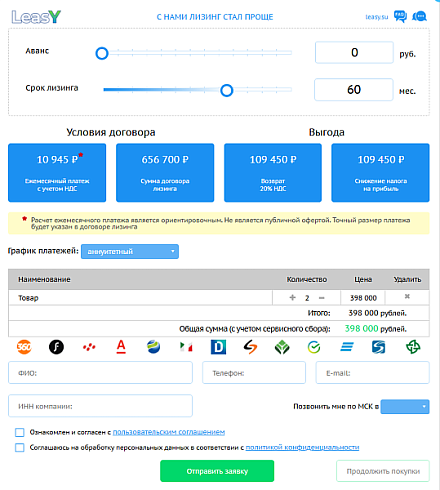Click the Отправить заявку button
Screen dimensions: 440x490
(x=217, y=471)
